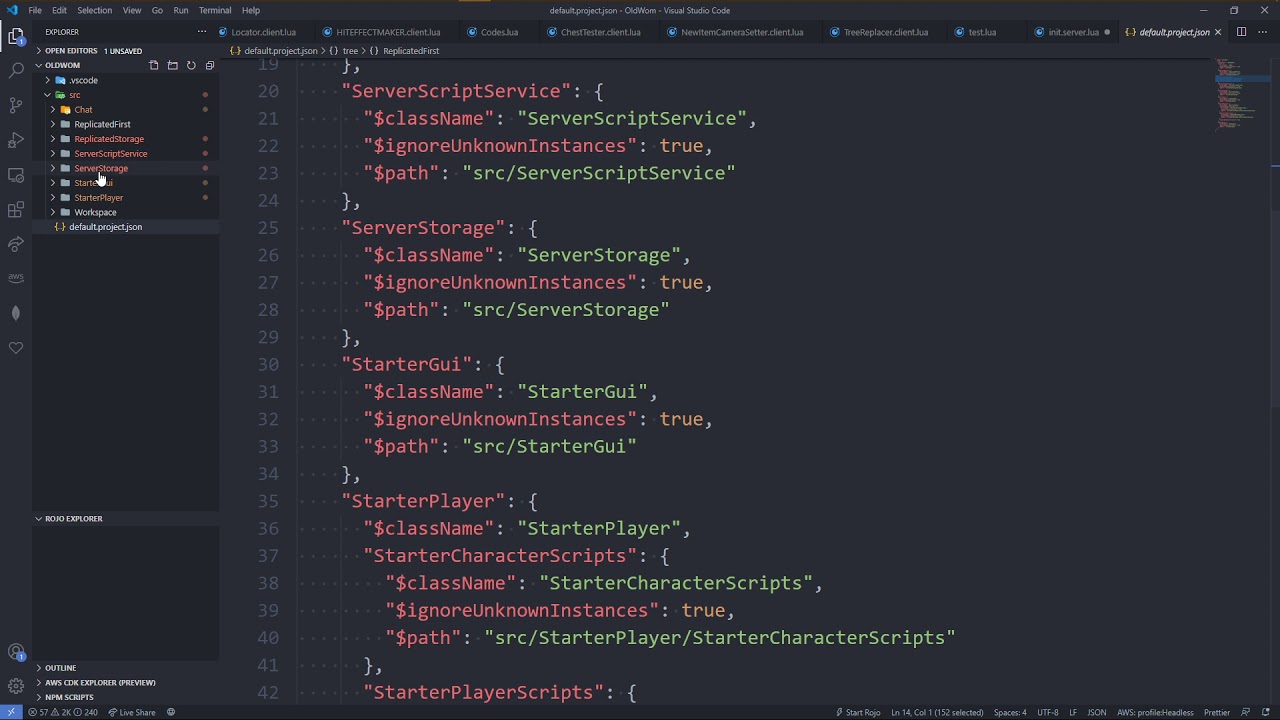1280x720 pixels.
Task: Open the Run and Debug view
Action: (16, 140)
